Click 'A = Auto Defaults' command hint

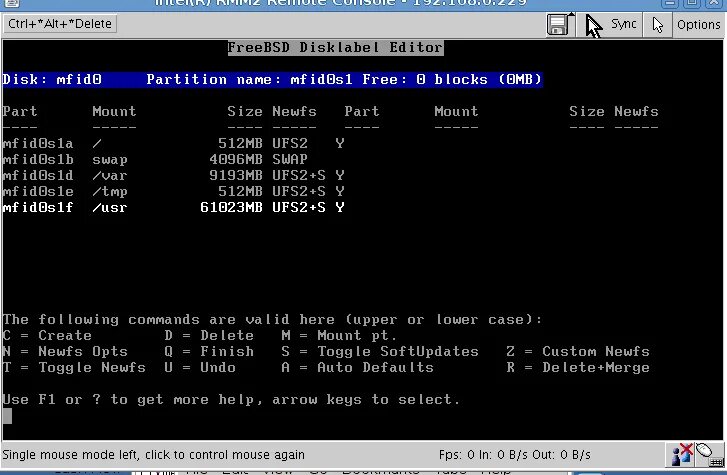pyautogui.click(x=357, y=367)
